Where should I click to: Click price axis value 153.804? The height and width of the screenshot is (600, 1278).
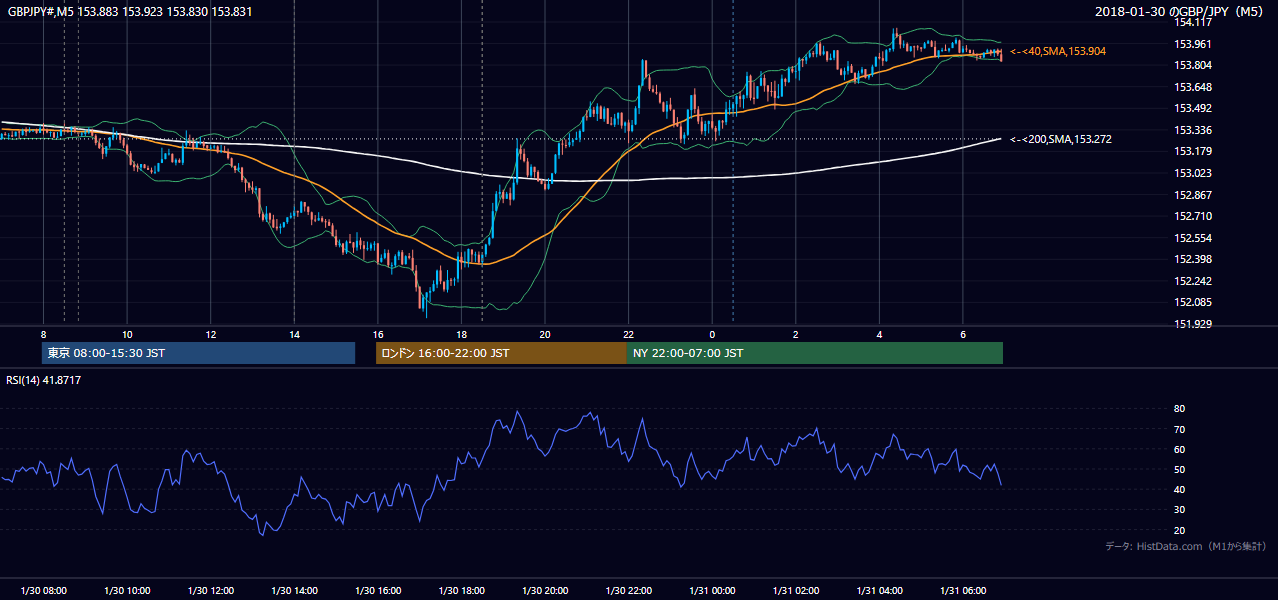tap(1192, 65)
